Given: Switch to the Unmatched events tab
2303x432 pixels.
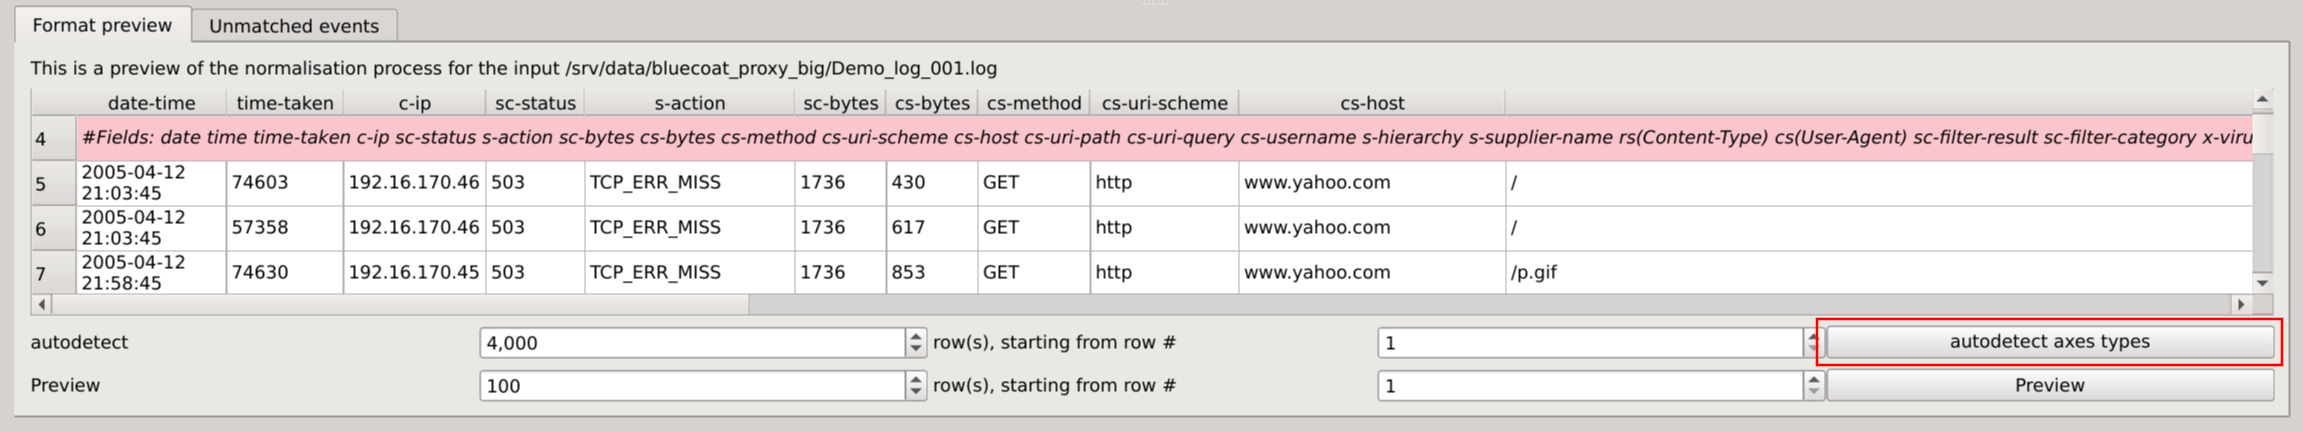Looking at the screenshot, I should click(x=293, y=26).
